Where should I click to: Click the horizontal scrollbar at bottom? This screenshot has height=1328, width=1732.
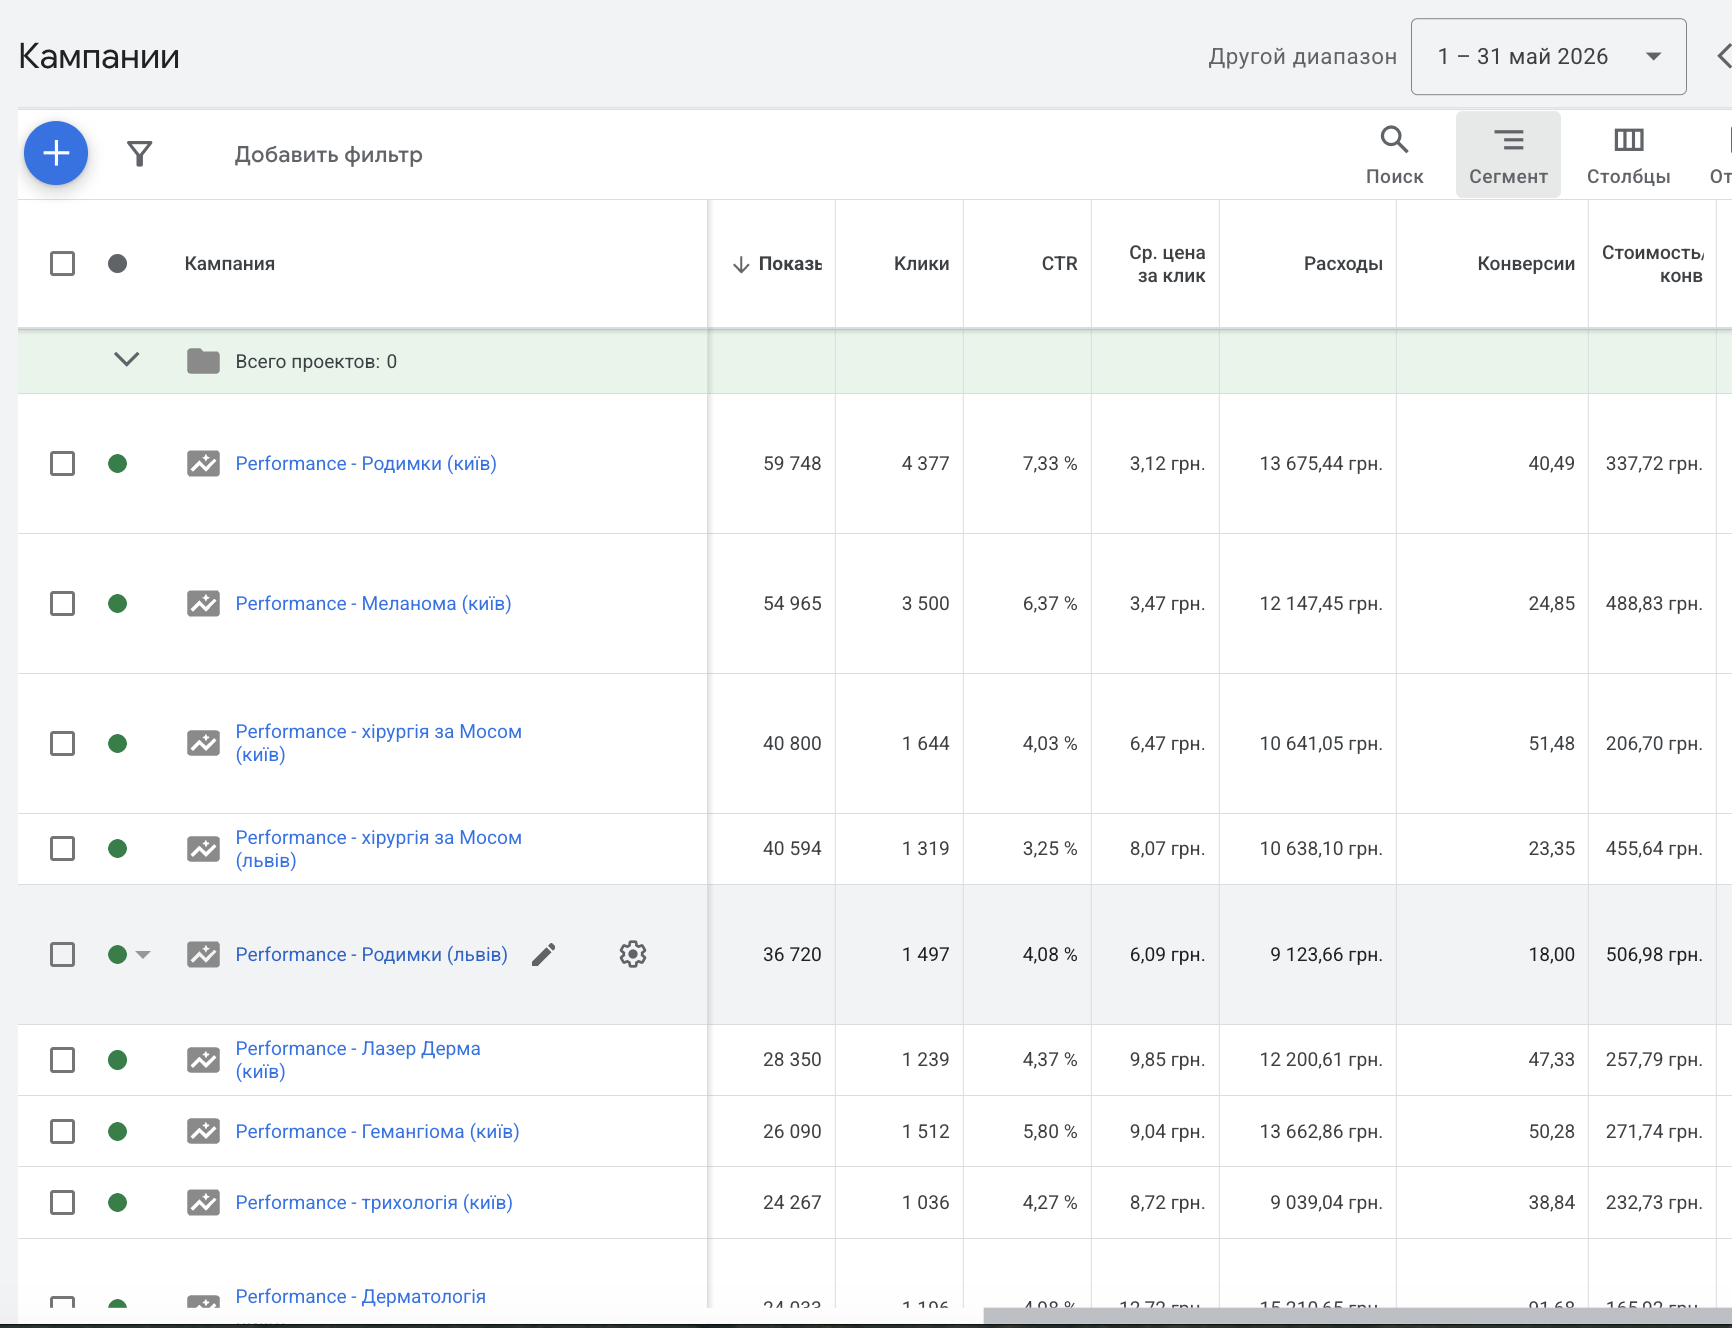1357,1315
